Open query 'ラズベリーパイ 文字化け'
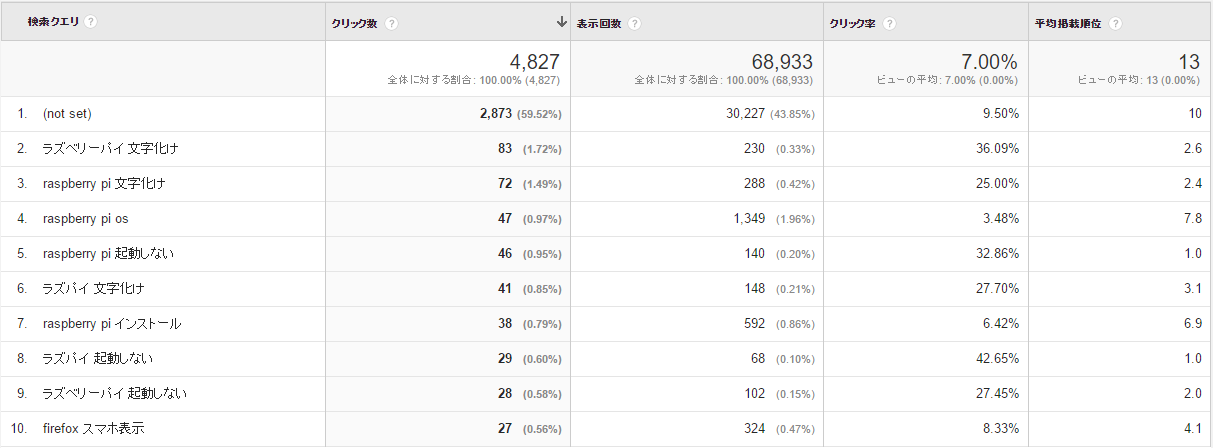This screenshot has width=1213, height=448. pyautogui.click(x=111, y=148)
